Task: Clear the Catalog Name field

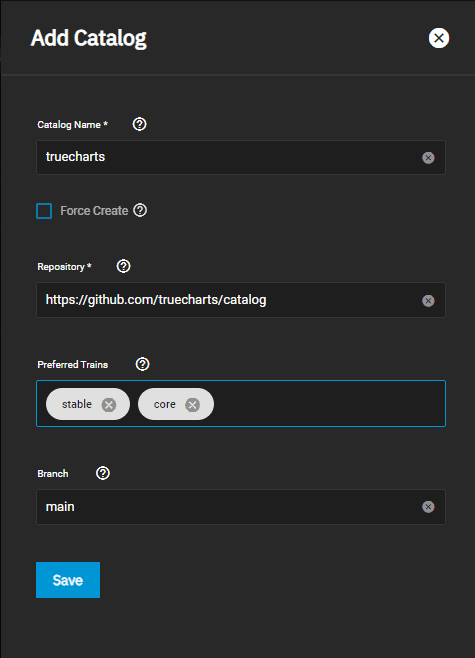Action: coord(428,158)
